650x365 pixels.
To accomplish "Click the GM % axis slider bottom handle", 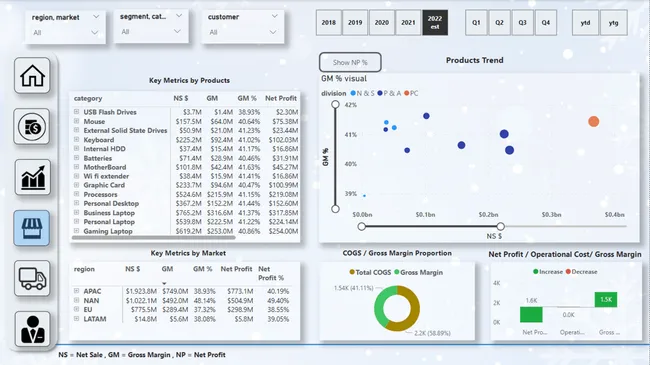I will point(335,209).
